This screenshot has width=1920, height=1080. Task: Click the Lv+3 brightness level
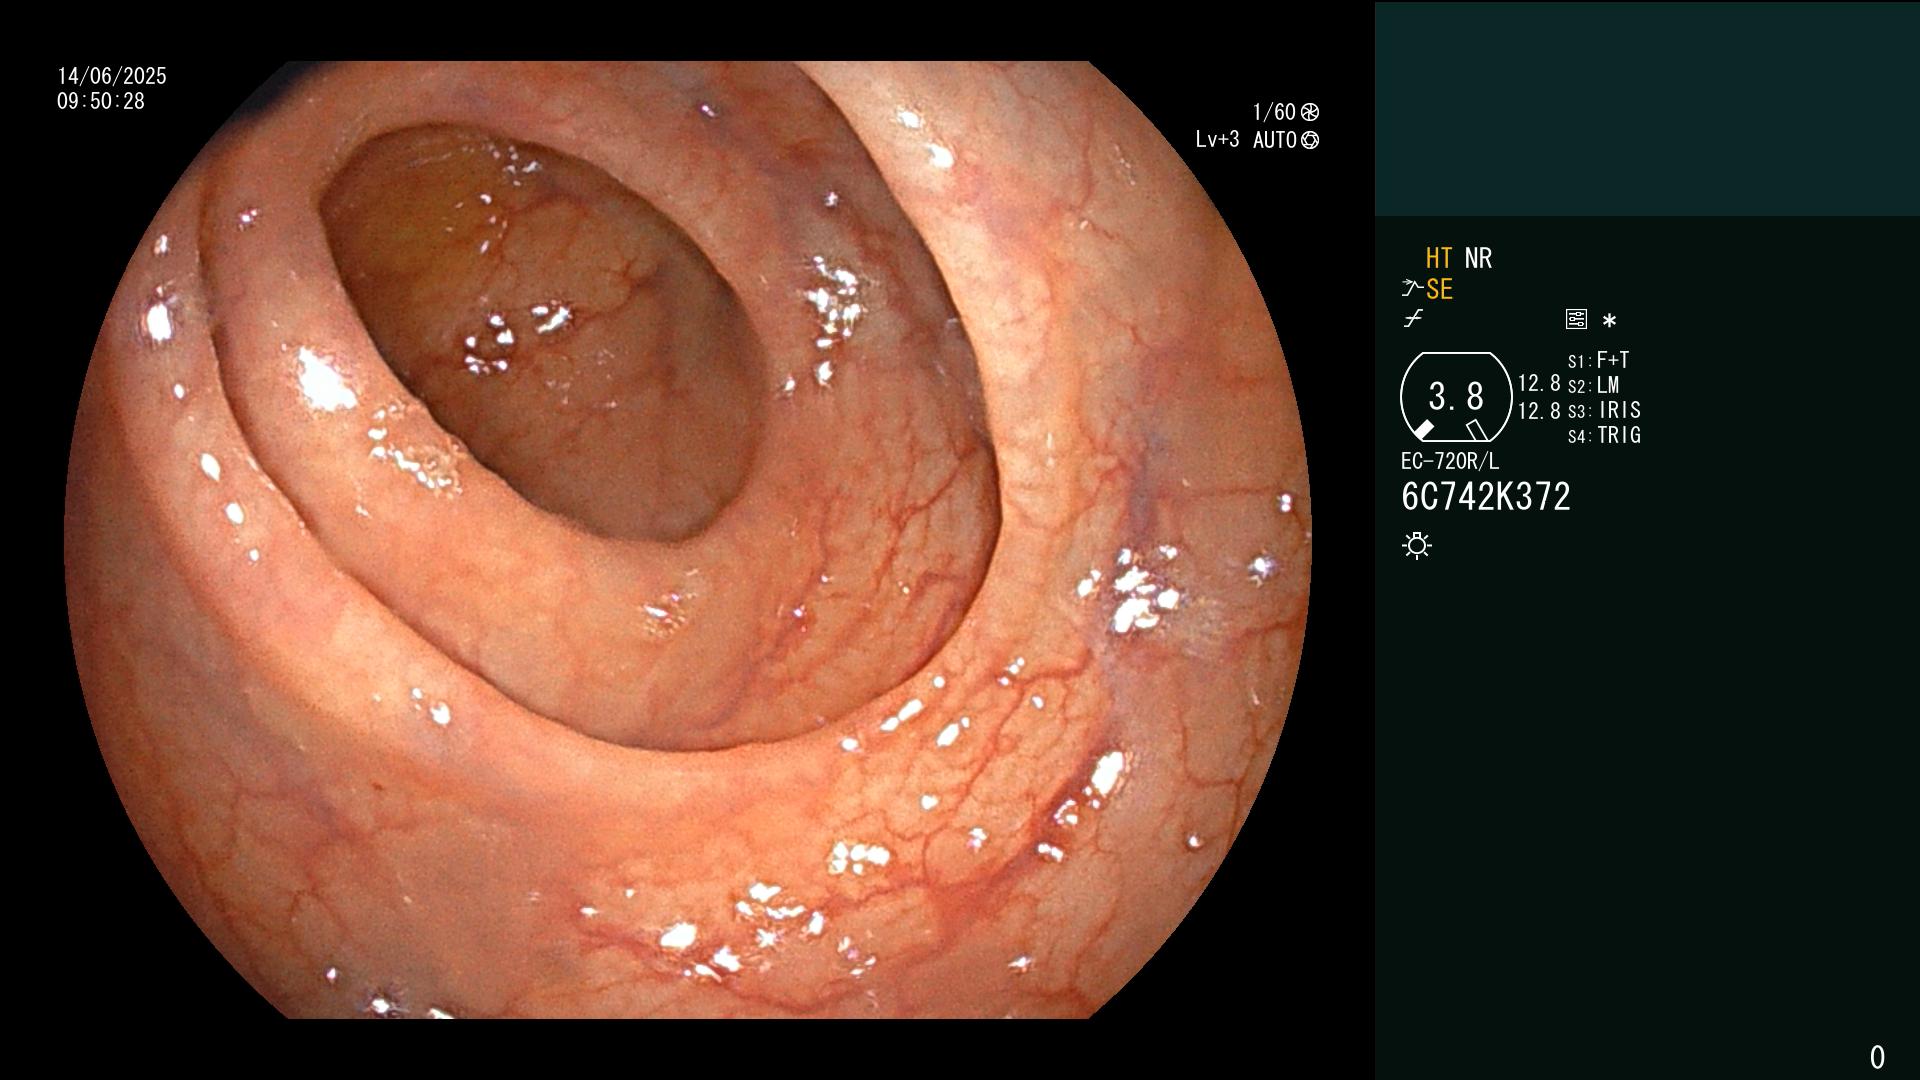(1217, 140)
